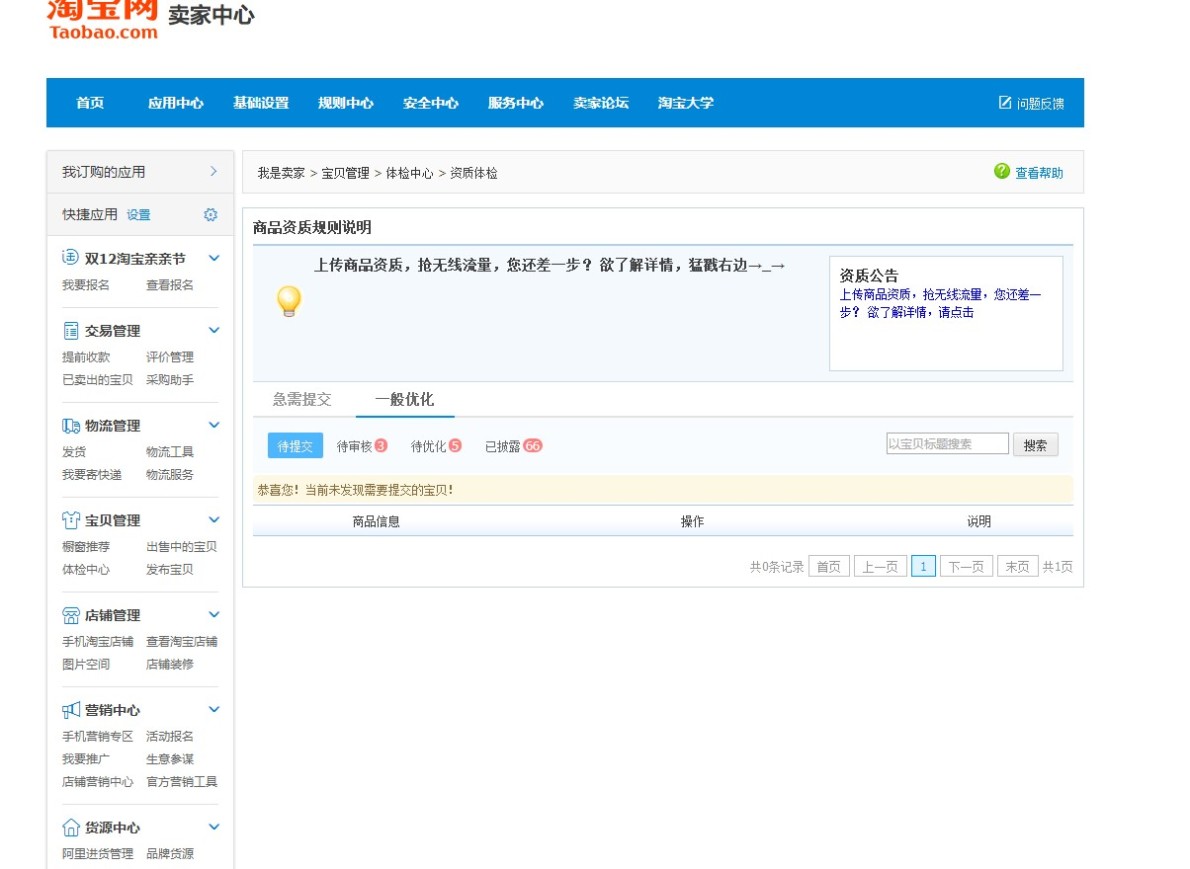Viewport: 1190px width, 869px height.
Task: Select the 待提交 filter
Action: pos(295,446)
